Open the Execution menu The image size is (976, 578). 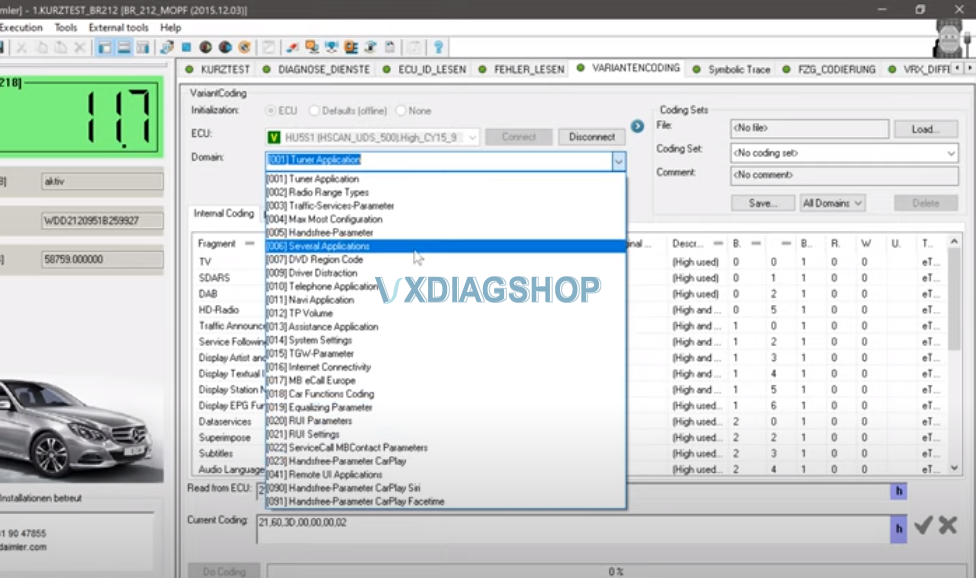point(21,27)
